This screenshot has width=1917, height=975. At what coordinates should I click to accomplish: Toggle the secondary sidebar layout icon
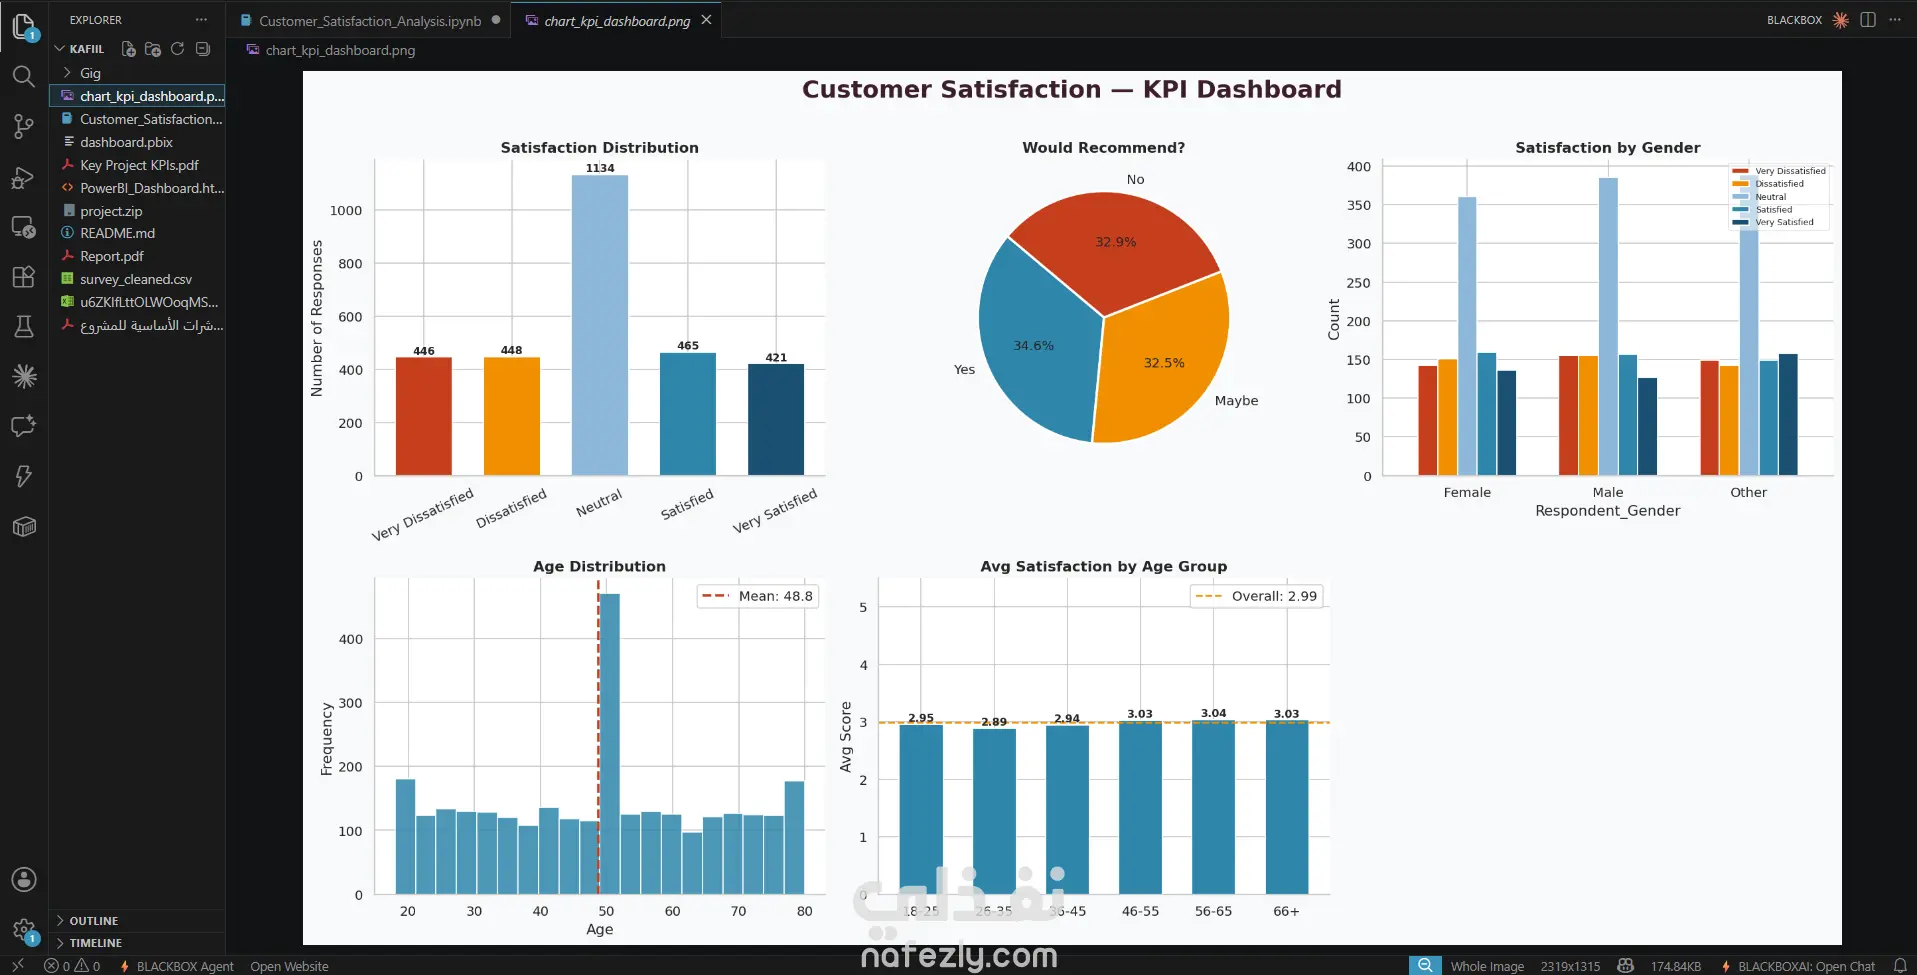click(1867, 20)
